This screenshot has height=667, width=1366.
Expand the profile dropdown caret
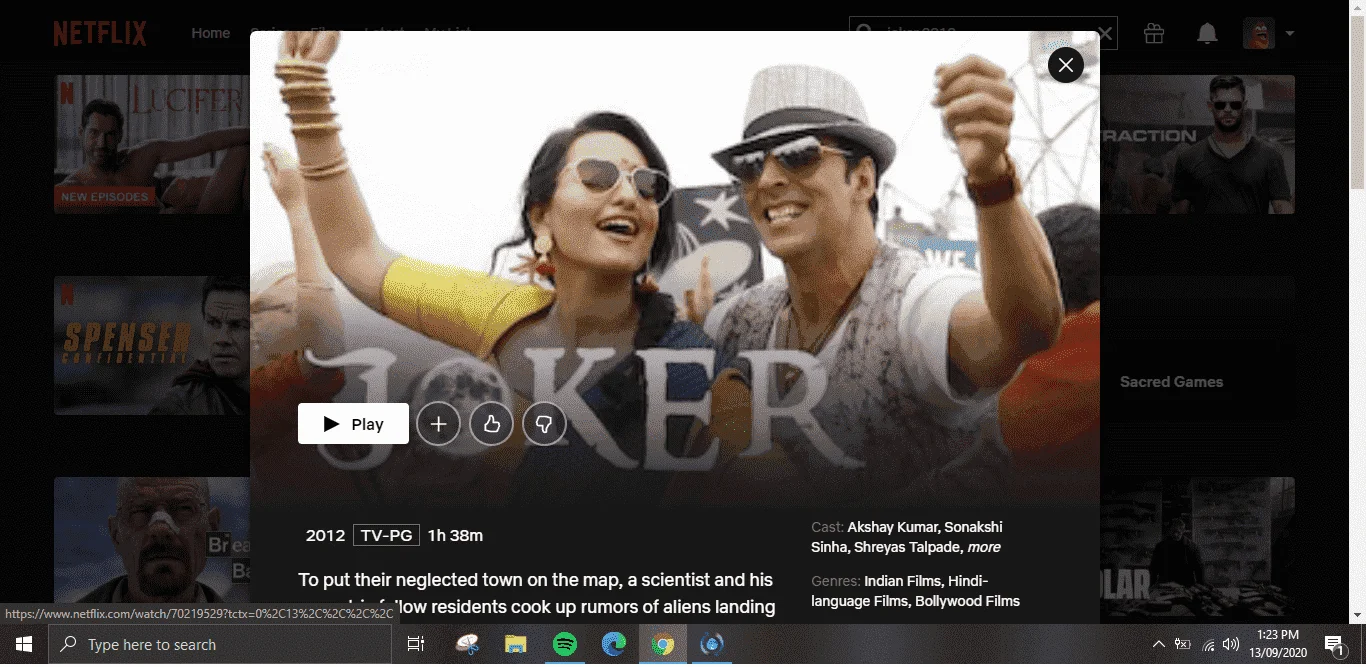click(1289, 33)
